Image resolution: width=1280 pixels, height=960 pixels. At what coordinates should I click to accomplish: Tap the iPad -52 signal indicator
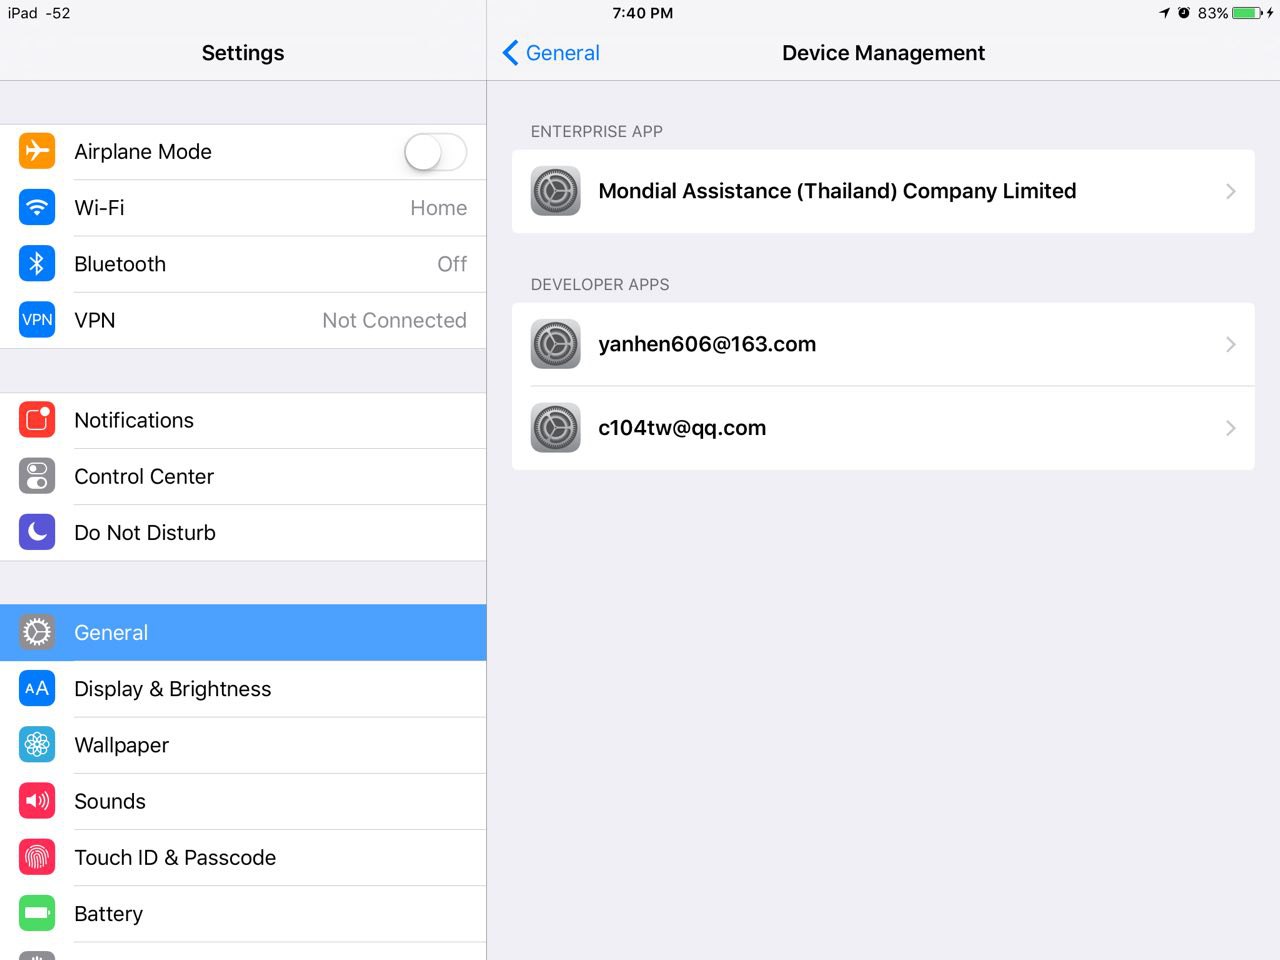(x=39, y=13)
